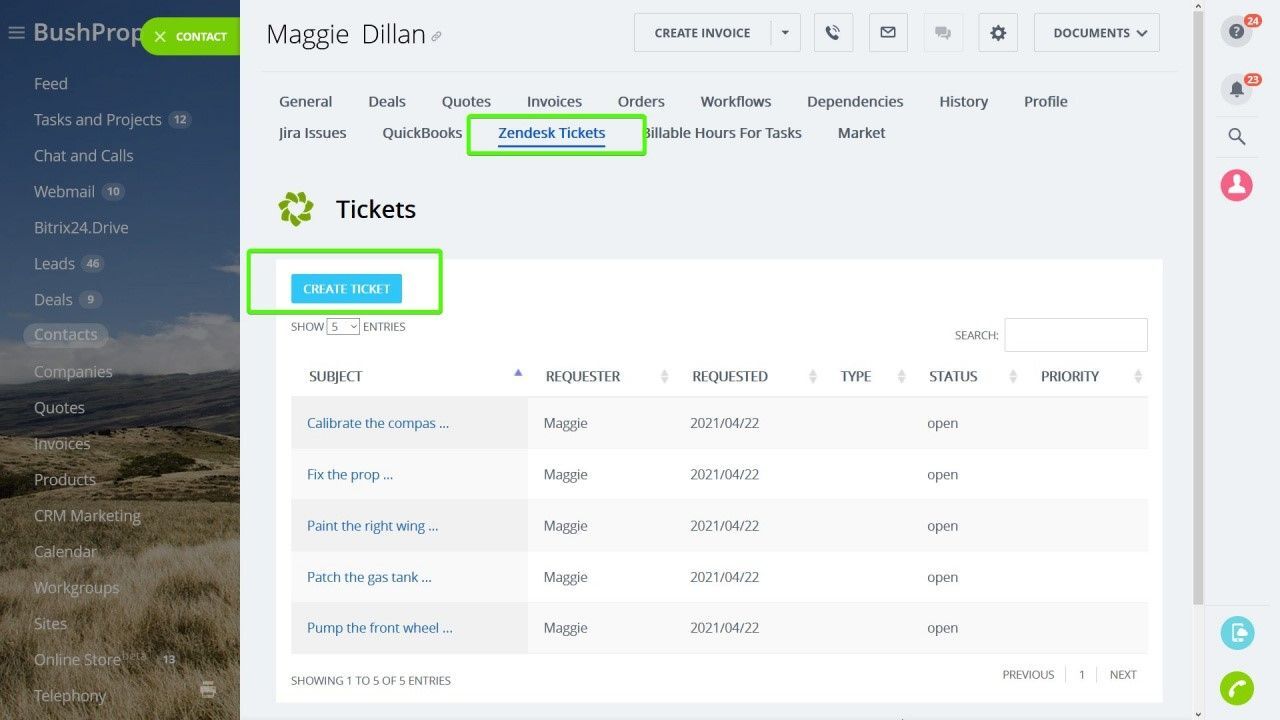The image size is (1280, 720).
Task: Click the green phone dial icon
Action: tap(1237, 689)
